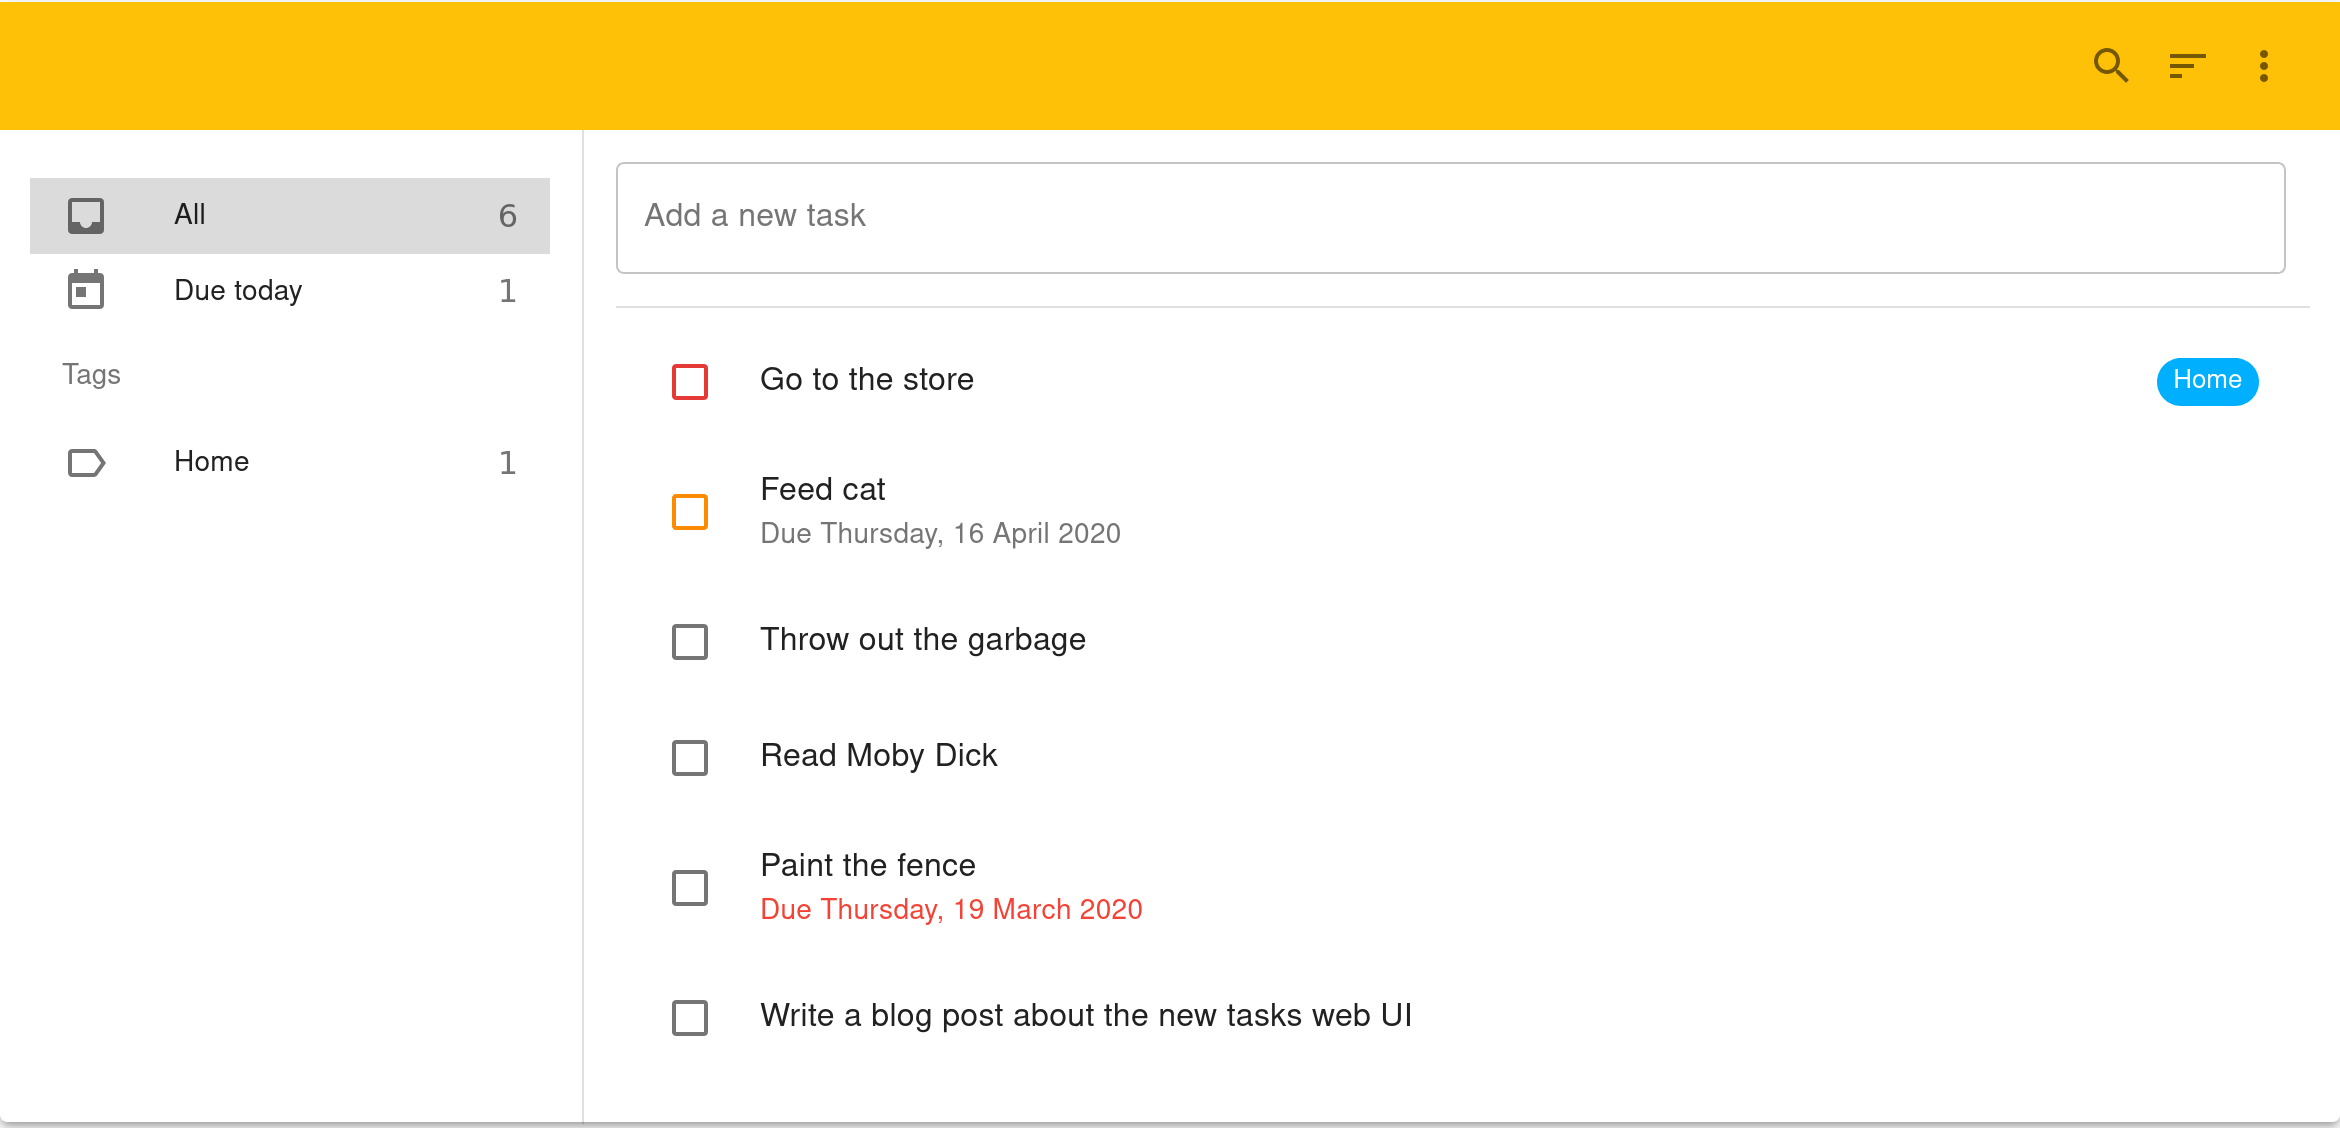The width and height of the screenshot is (2340, 1128).
Task: Open the Feed cat task title
Action: click(x=822, y=489)
